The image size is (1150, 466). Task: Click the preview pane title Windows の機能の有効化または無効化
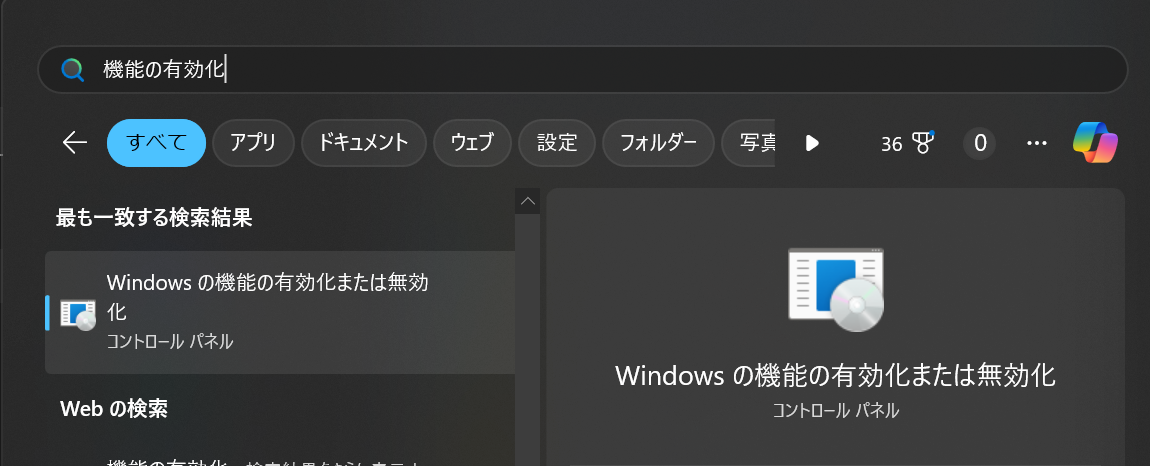(835, 375)
